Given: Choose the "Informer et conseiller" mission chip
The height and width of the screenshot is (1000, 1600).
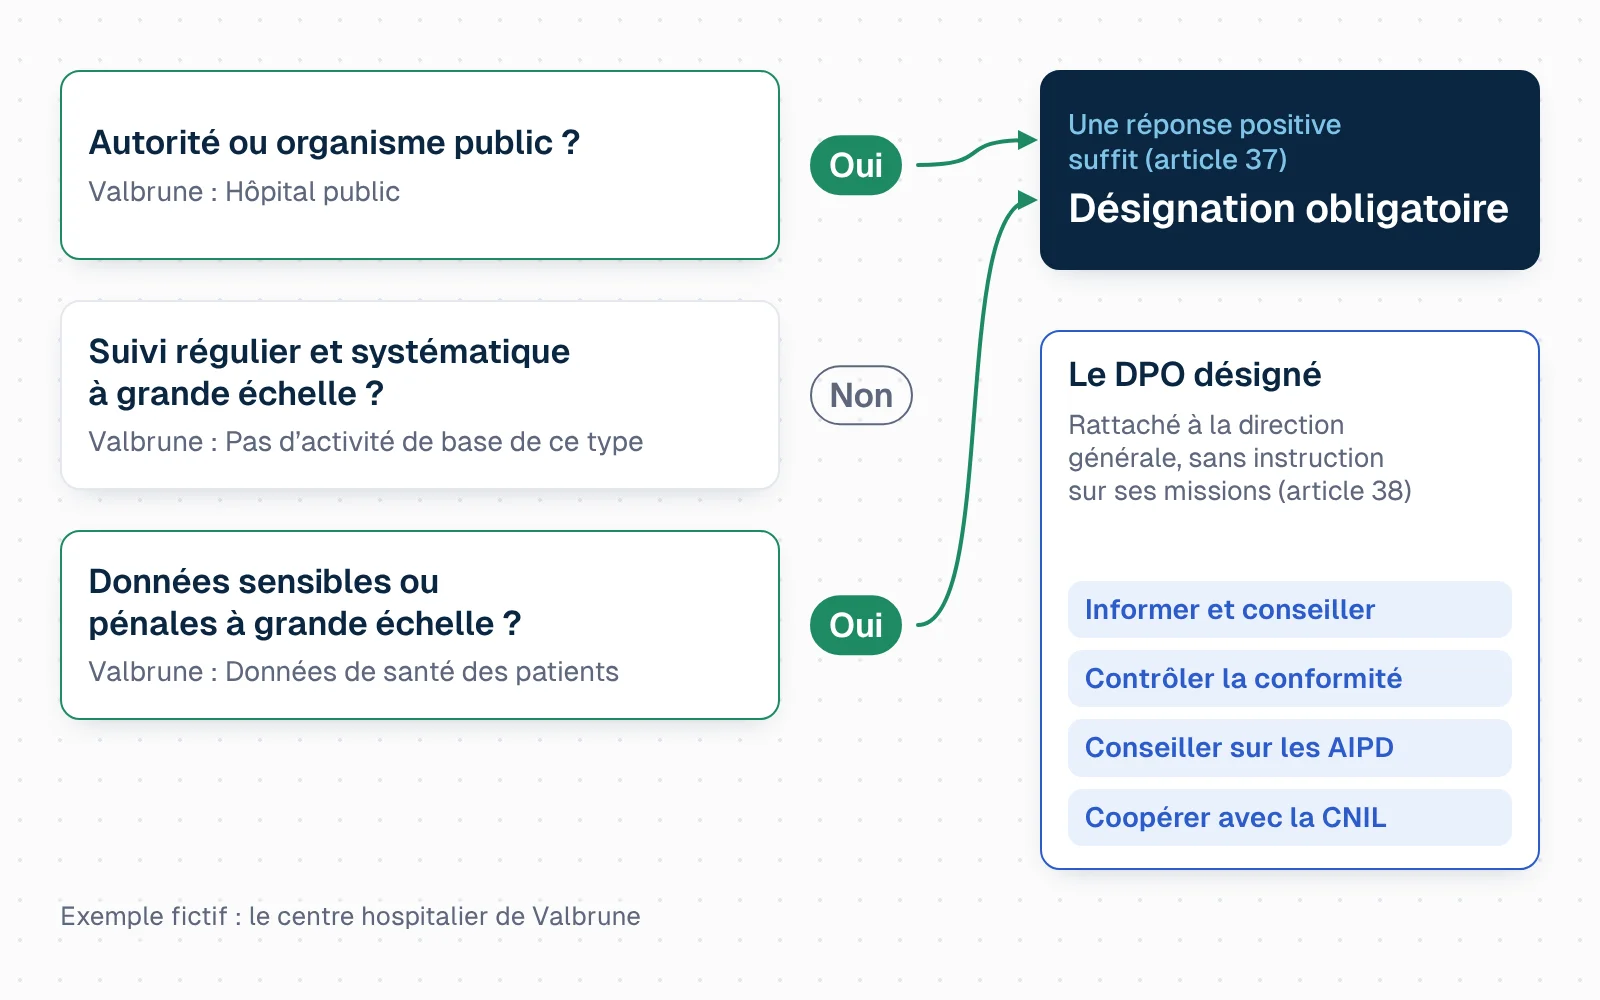Looking at the screenshot, I should pos(1290,609).
